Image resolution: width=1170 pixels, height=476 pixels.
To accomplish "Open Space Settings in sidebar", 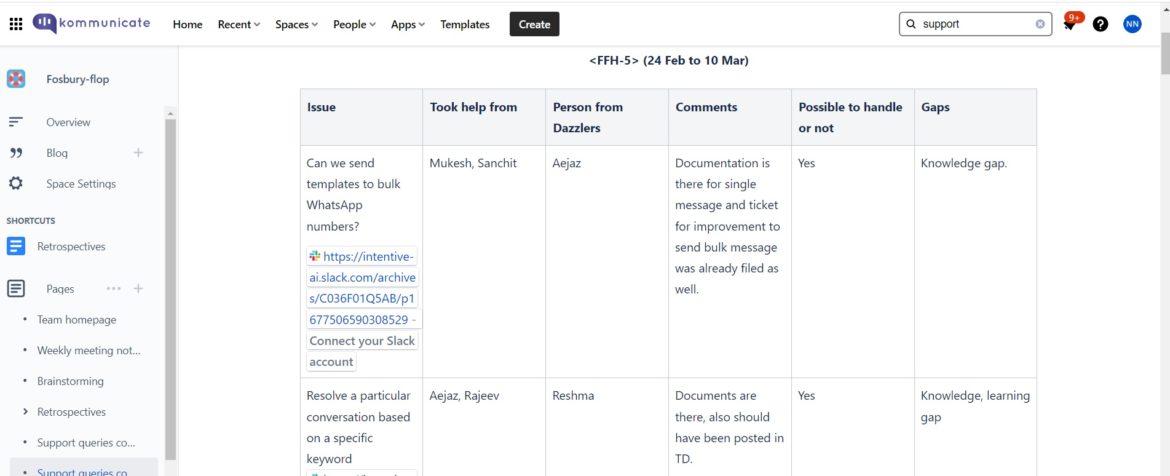I will [80, 184].
